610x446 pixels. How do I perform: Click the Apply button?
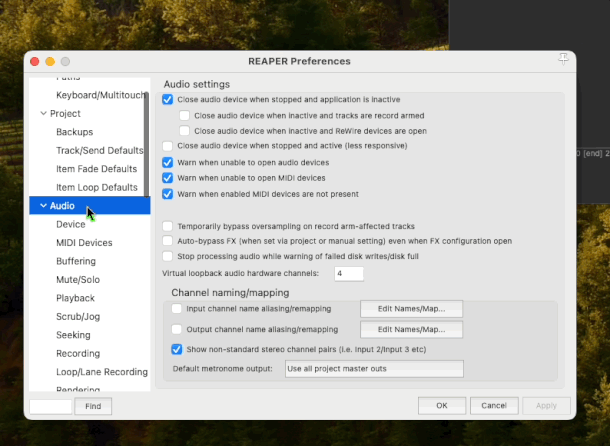[x=546, y=406]
